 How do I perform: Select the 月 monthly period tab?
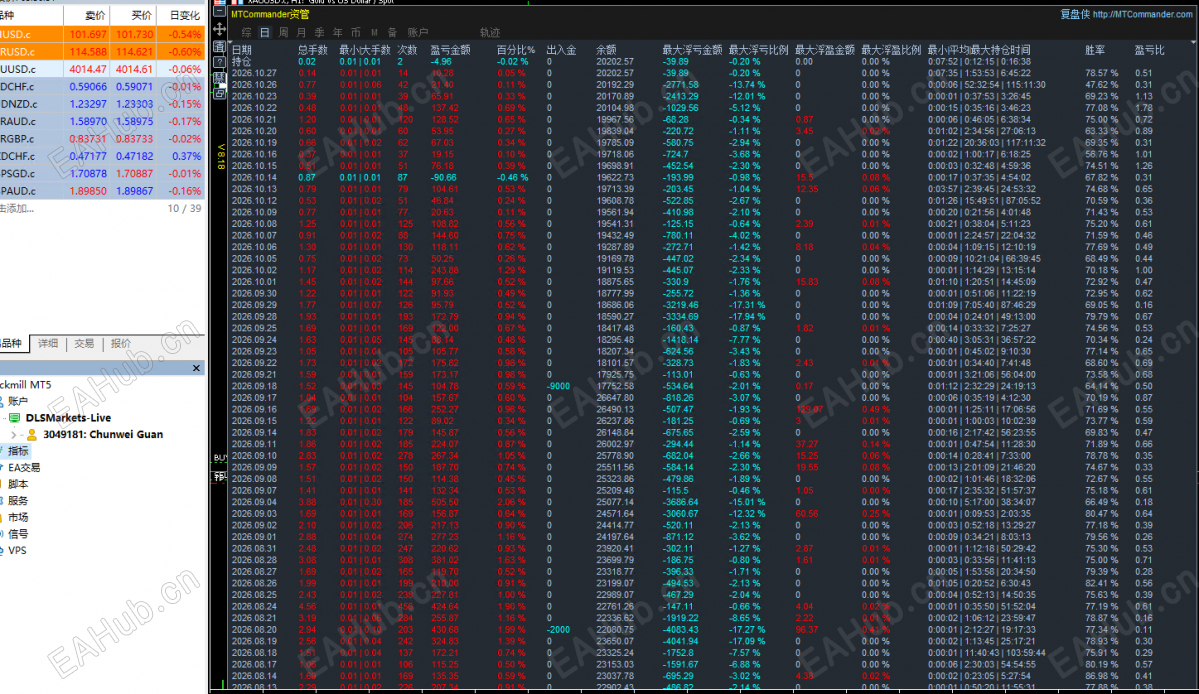point(301,32)
